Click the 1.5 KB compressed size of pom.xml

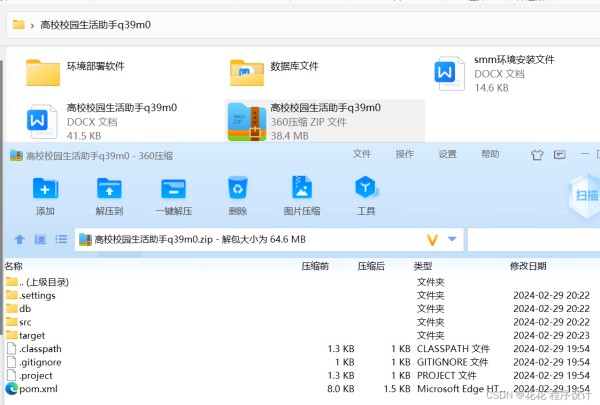click(x=397, y=389)
